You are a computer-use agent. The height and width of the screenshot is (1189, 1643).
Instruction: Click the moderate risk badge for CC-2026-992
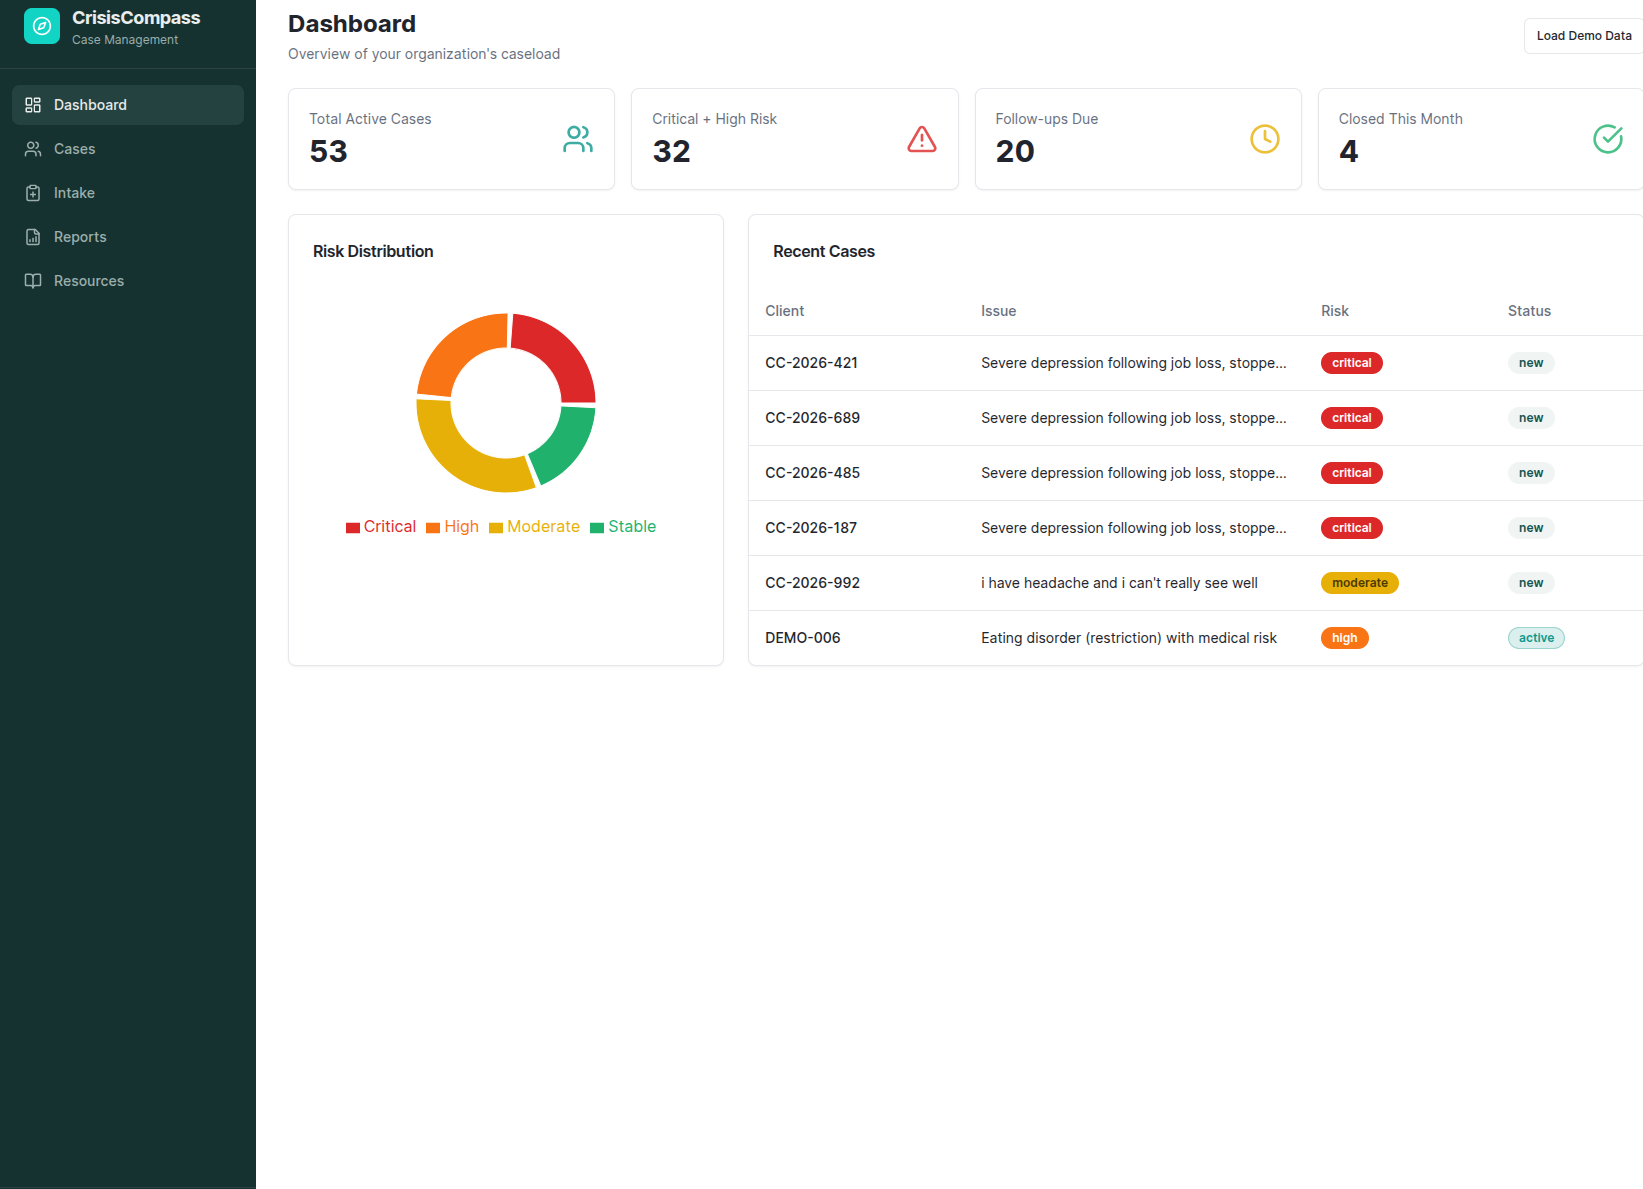(x=1359, y=583)
